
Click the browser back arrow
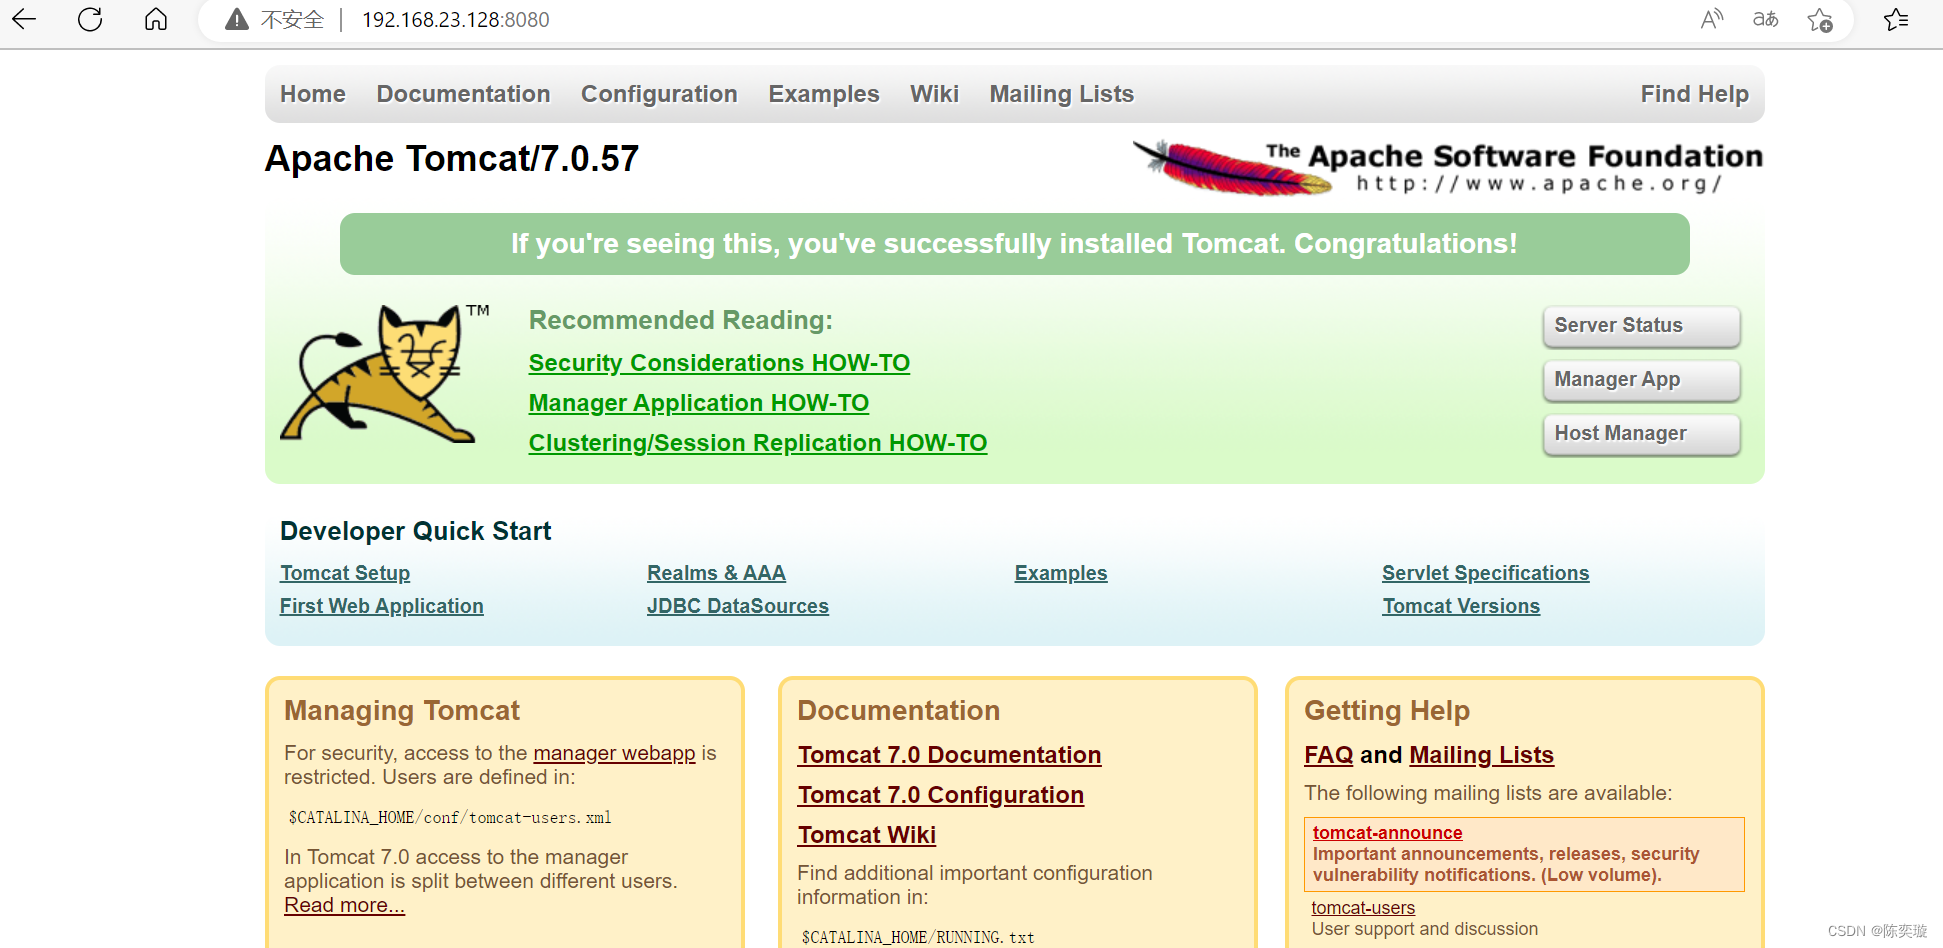(x=24, y=19)
